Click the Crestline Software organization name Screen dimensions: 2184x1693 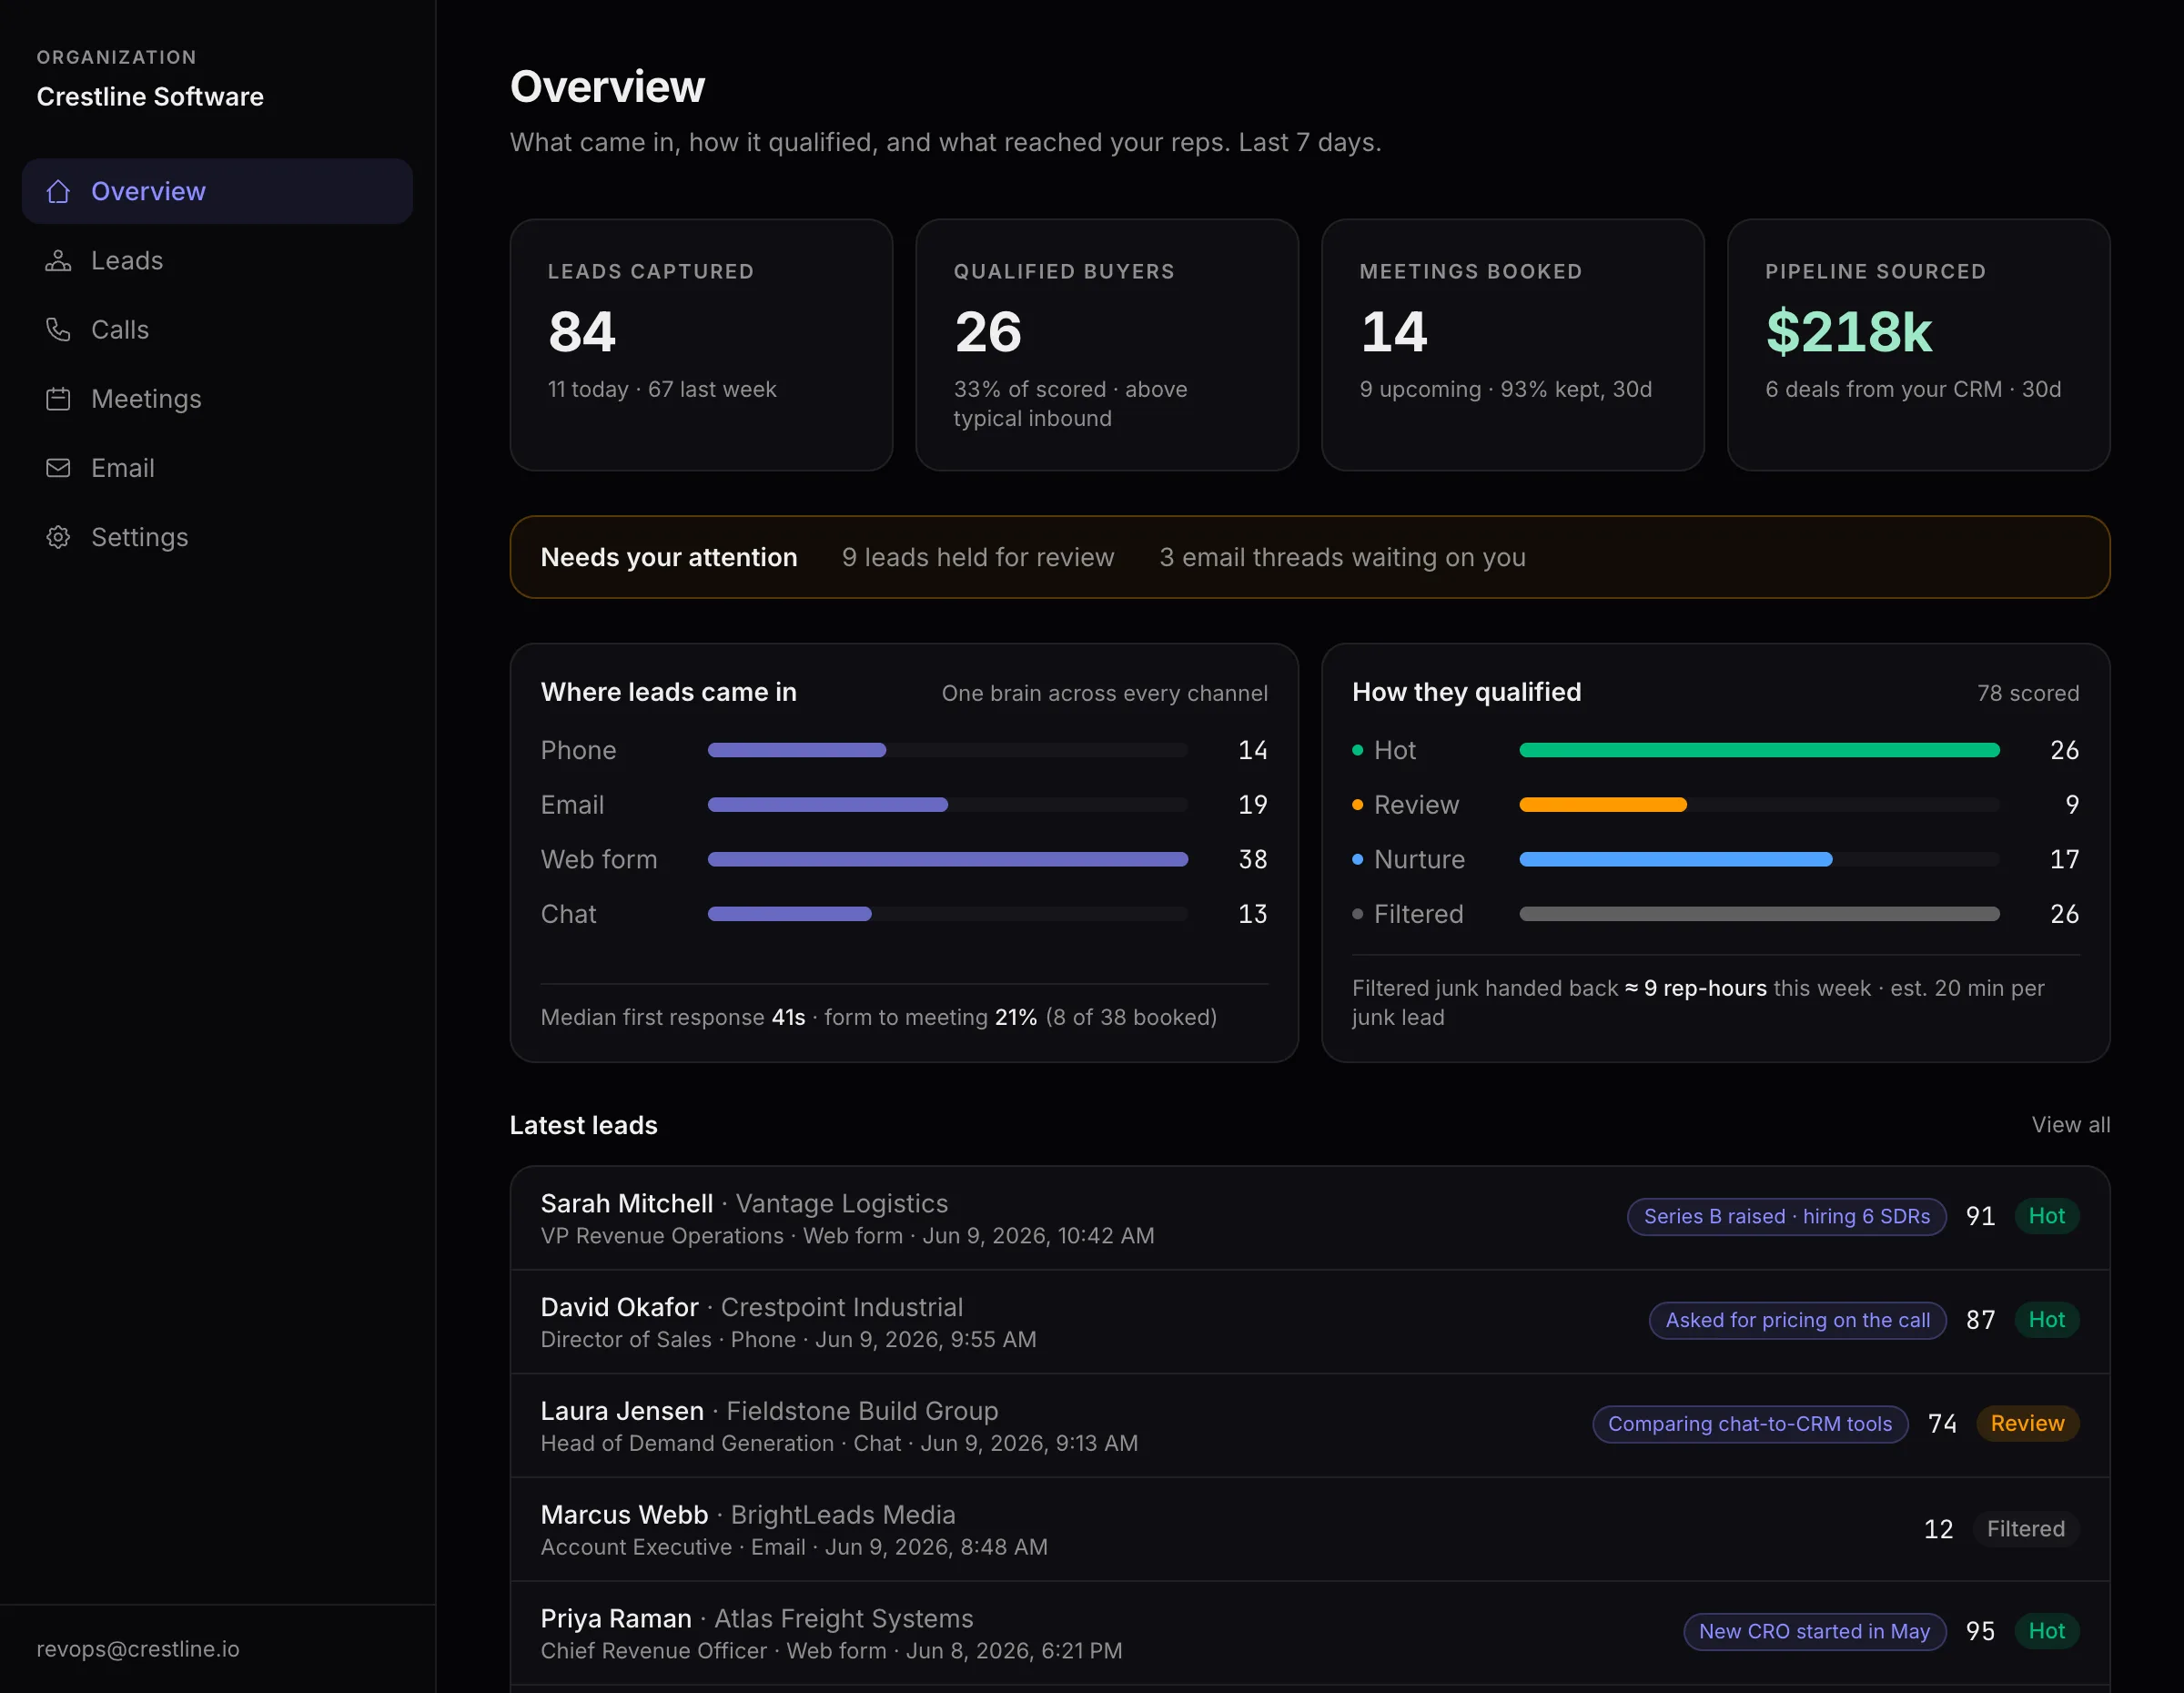point(150,97)
